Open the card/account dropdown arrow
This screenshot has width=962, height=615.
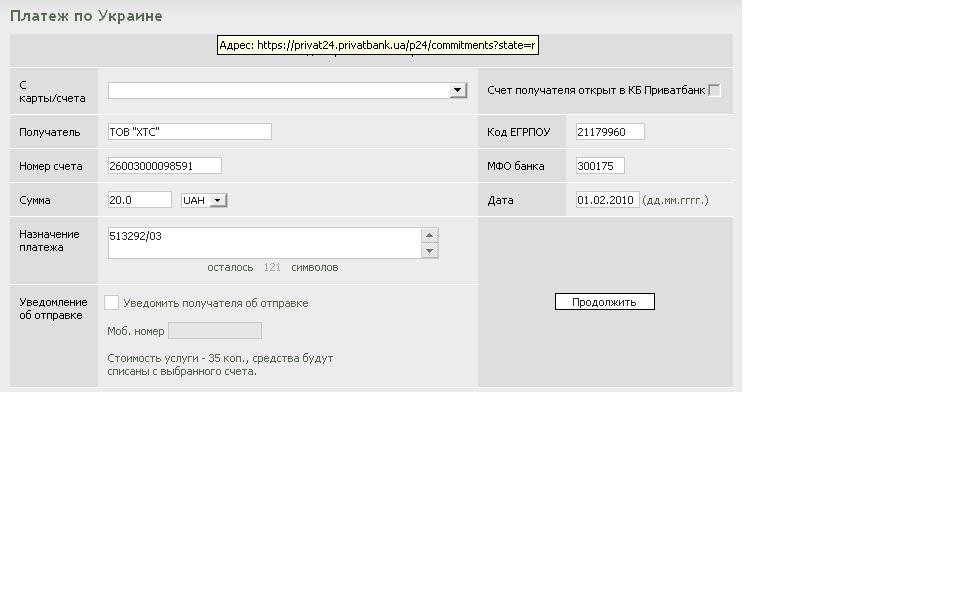[x=457, y=90]
